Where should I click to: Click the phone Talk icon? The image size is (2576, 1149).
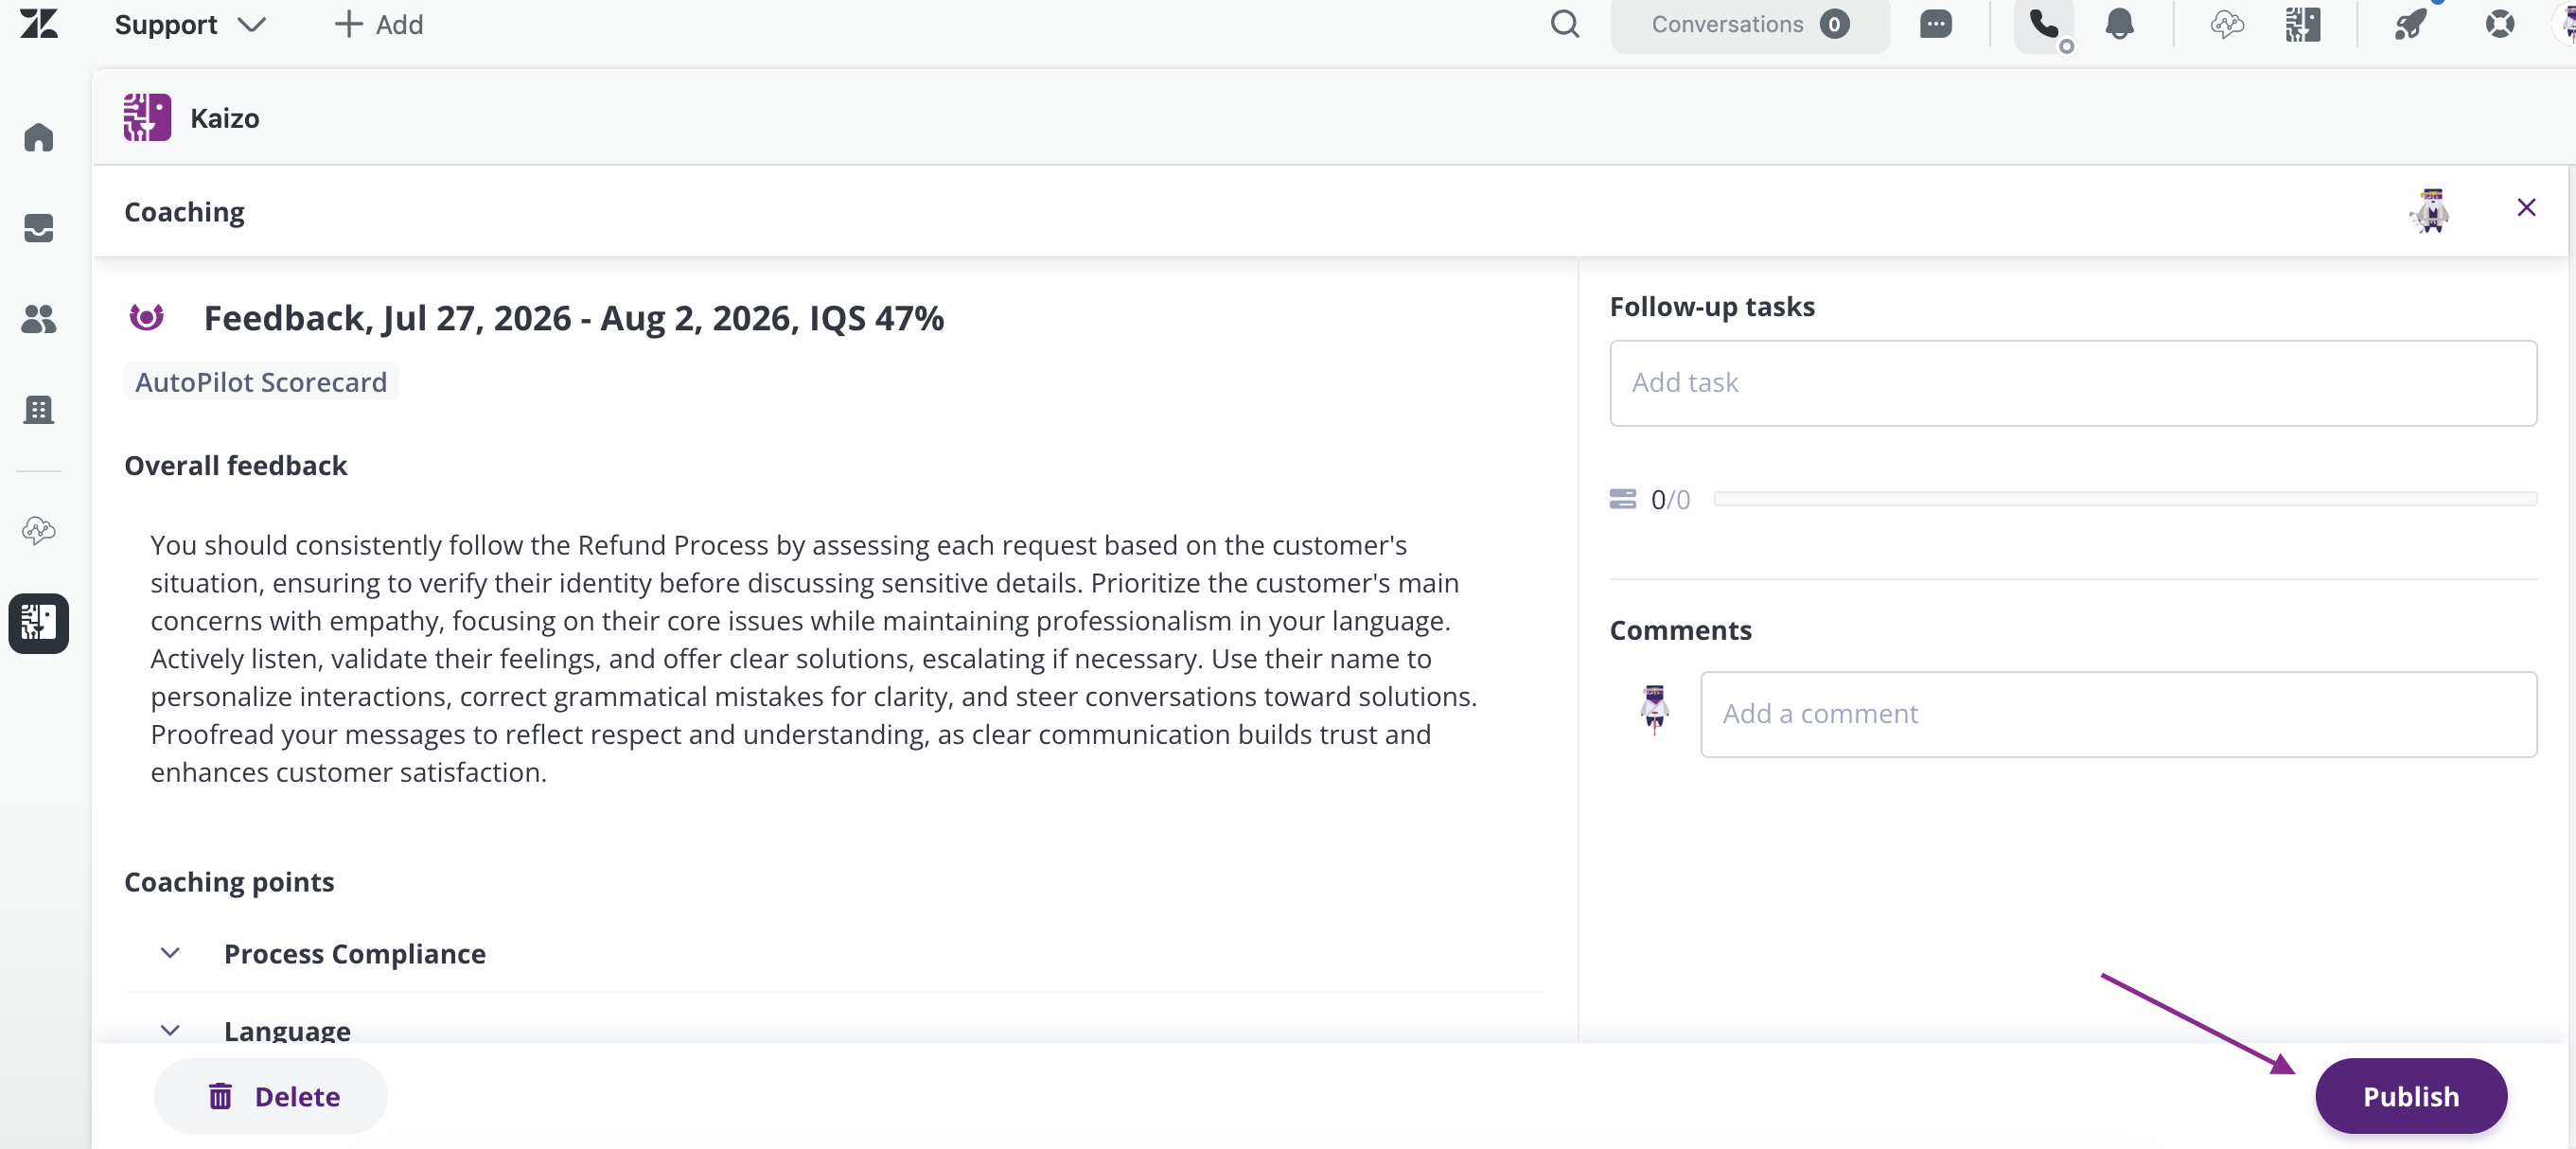[x=2044, y=24]
